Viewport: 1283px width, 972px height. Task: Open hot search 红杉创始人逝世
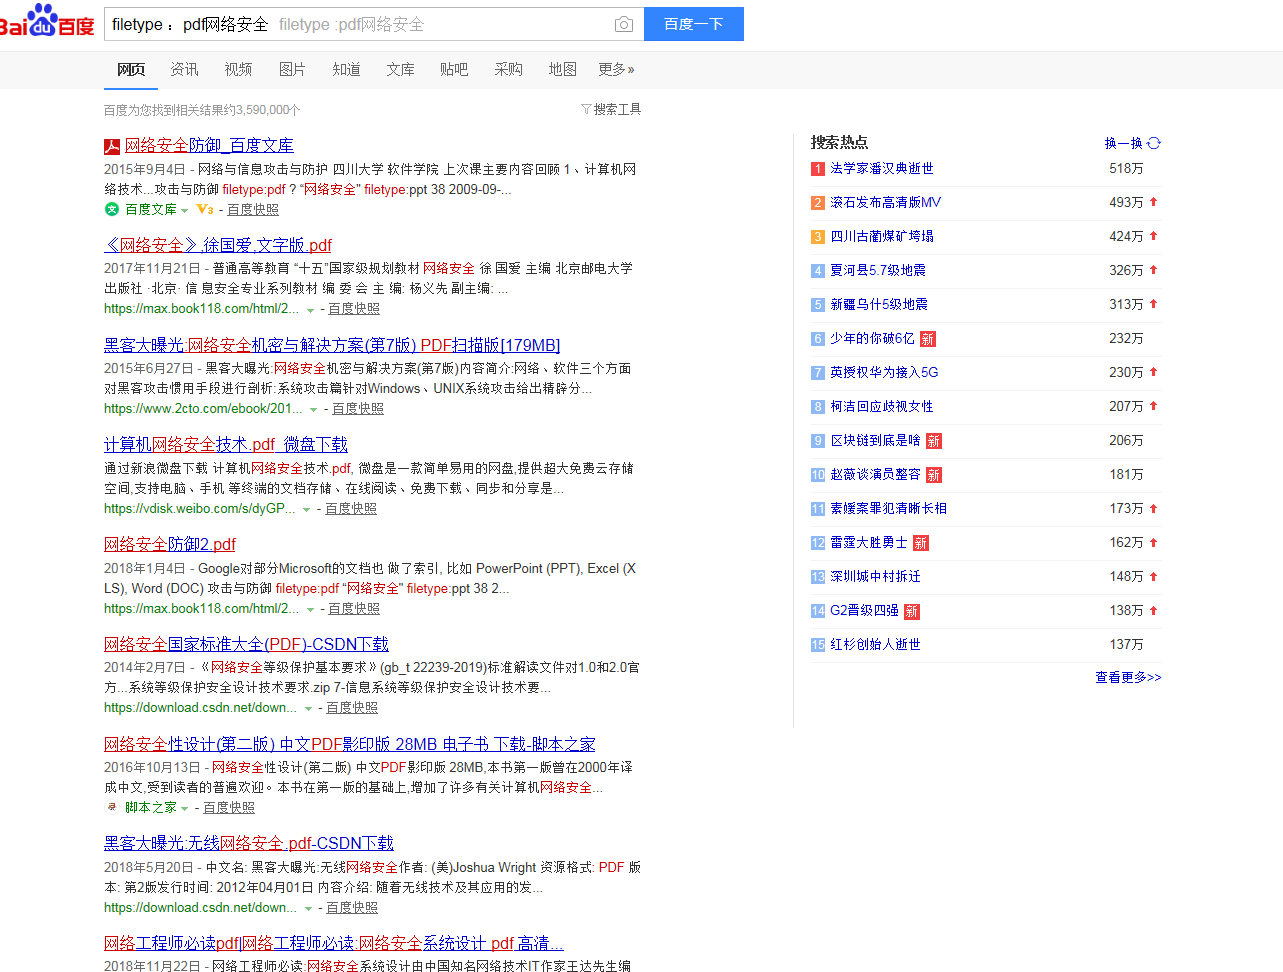[875, 644]
